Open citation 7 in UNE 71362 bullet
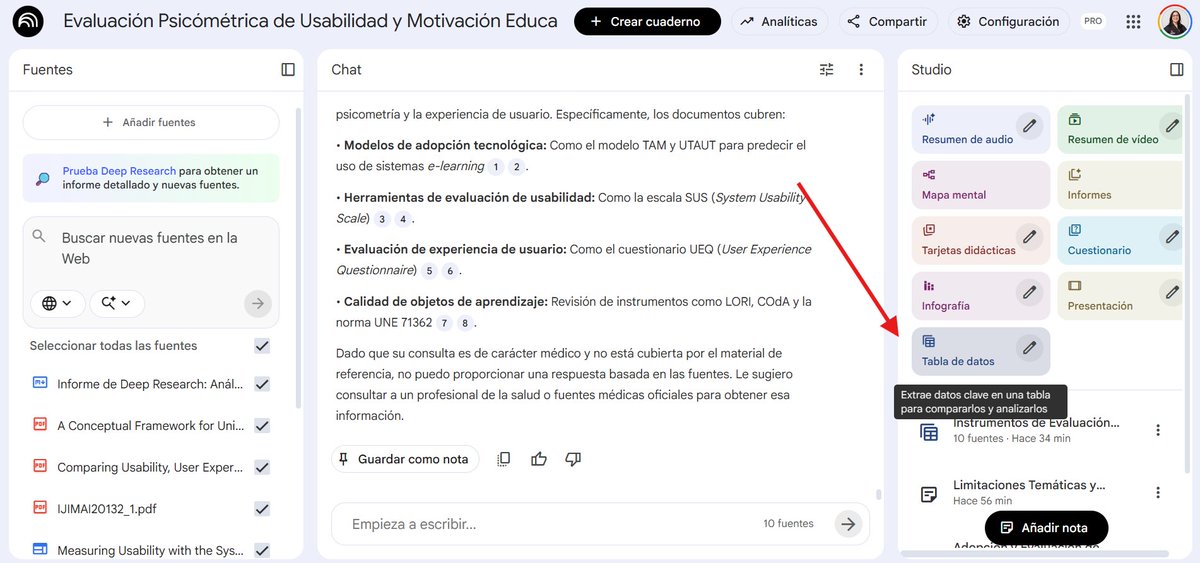The width and height of the screenshot is (1200, 563). 444,323
